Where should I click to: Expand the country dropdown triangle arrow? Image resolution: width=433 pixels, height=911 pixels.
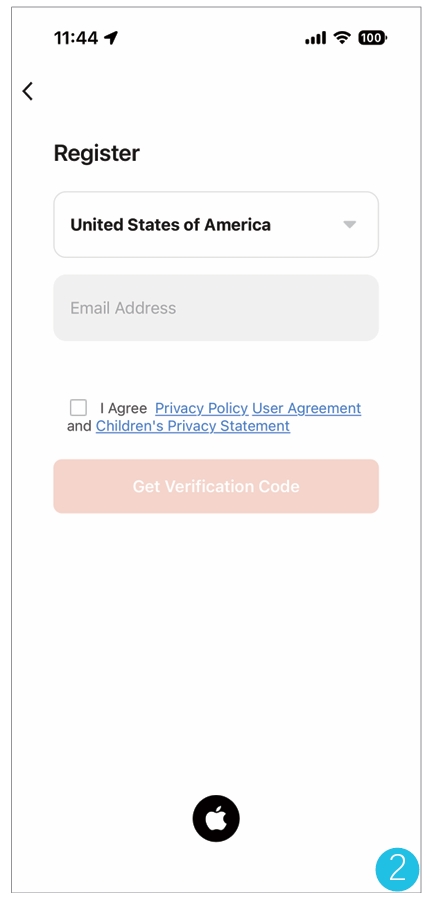tap(349, 225)
